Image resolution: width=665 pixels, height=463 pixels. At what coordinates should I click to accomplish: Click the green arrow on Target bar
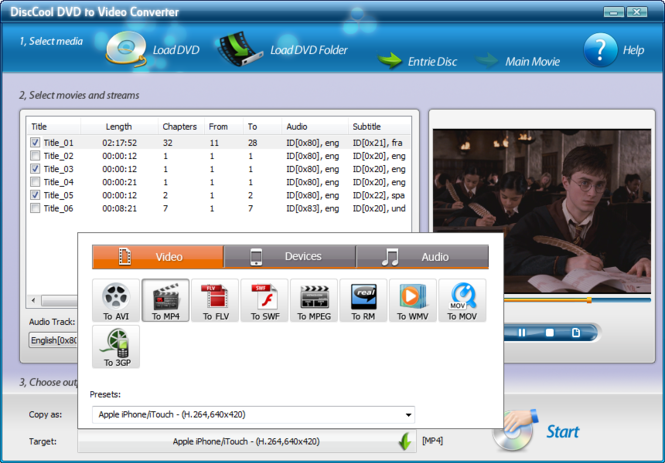pos(405,442)
